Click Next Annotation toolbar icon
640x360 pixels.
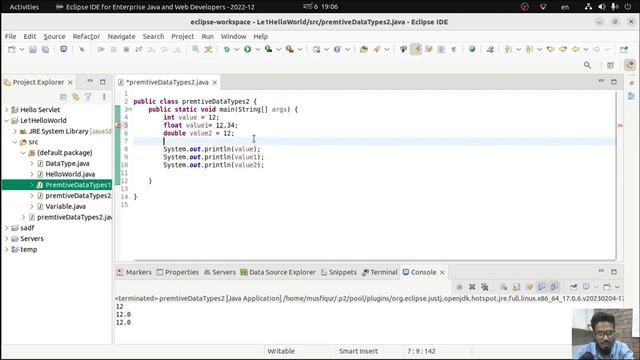508,49
